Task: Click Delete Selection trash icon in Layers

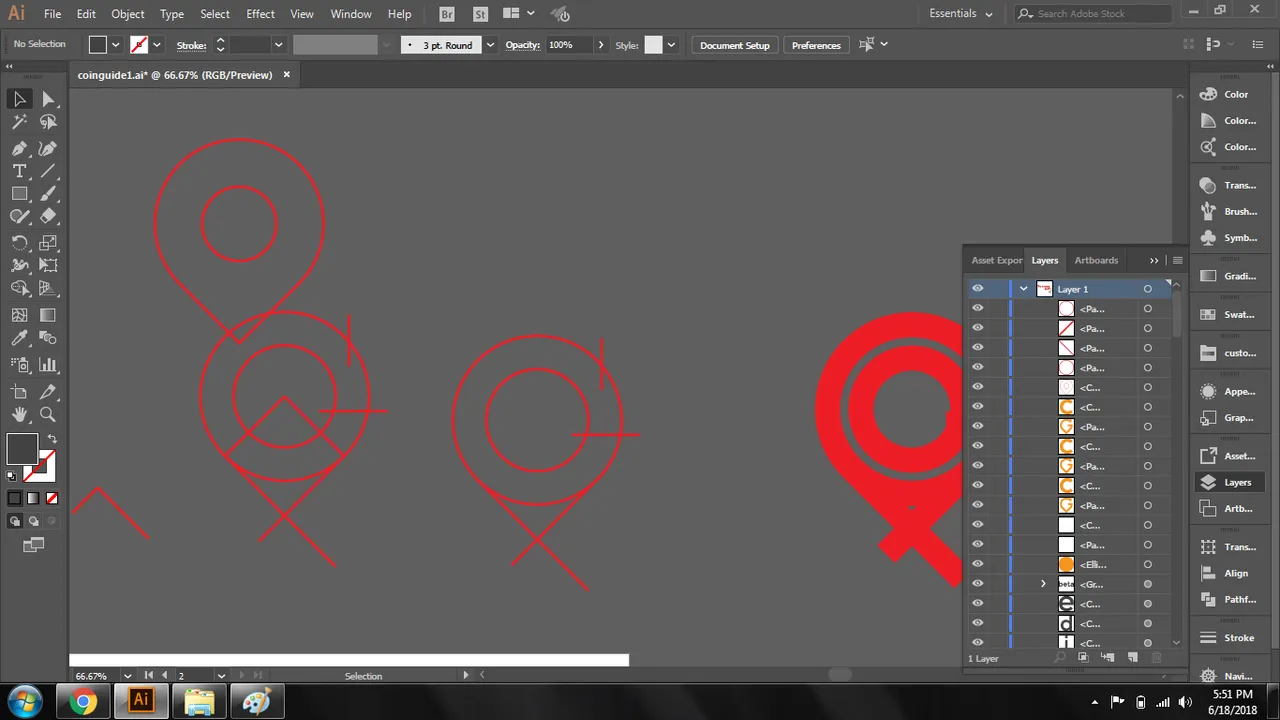Action: pyautogui.click(x=1157, y=658)
